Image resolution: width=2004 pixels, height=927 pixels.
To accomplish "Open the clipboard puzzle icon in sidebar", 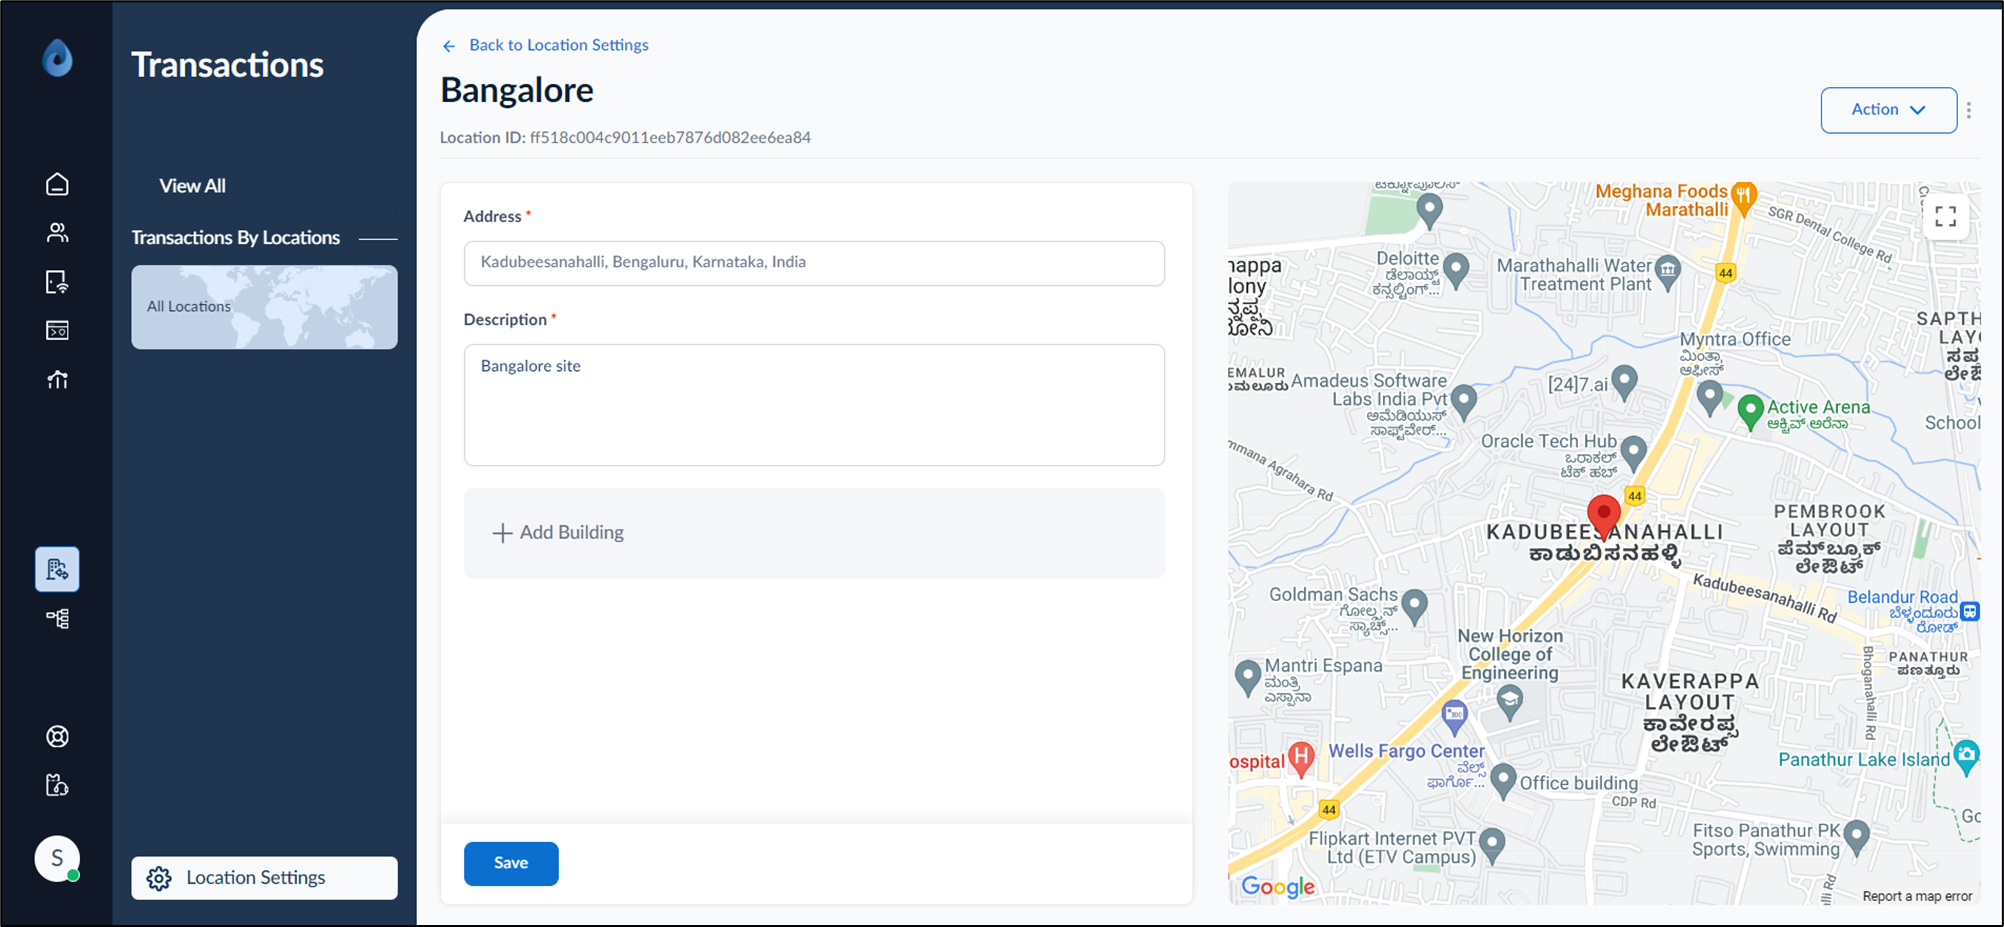I will click(x=57, y=786).
